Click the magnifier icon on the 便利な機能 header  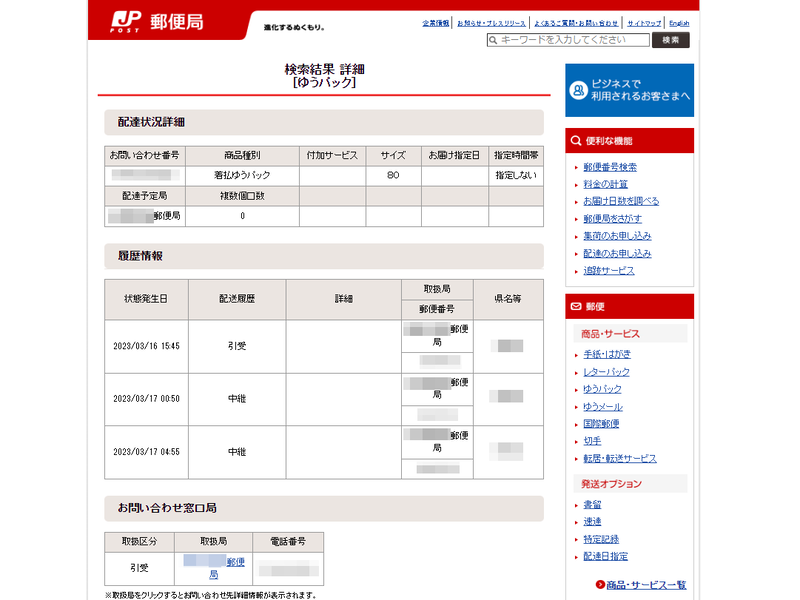tap(576, 140)
